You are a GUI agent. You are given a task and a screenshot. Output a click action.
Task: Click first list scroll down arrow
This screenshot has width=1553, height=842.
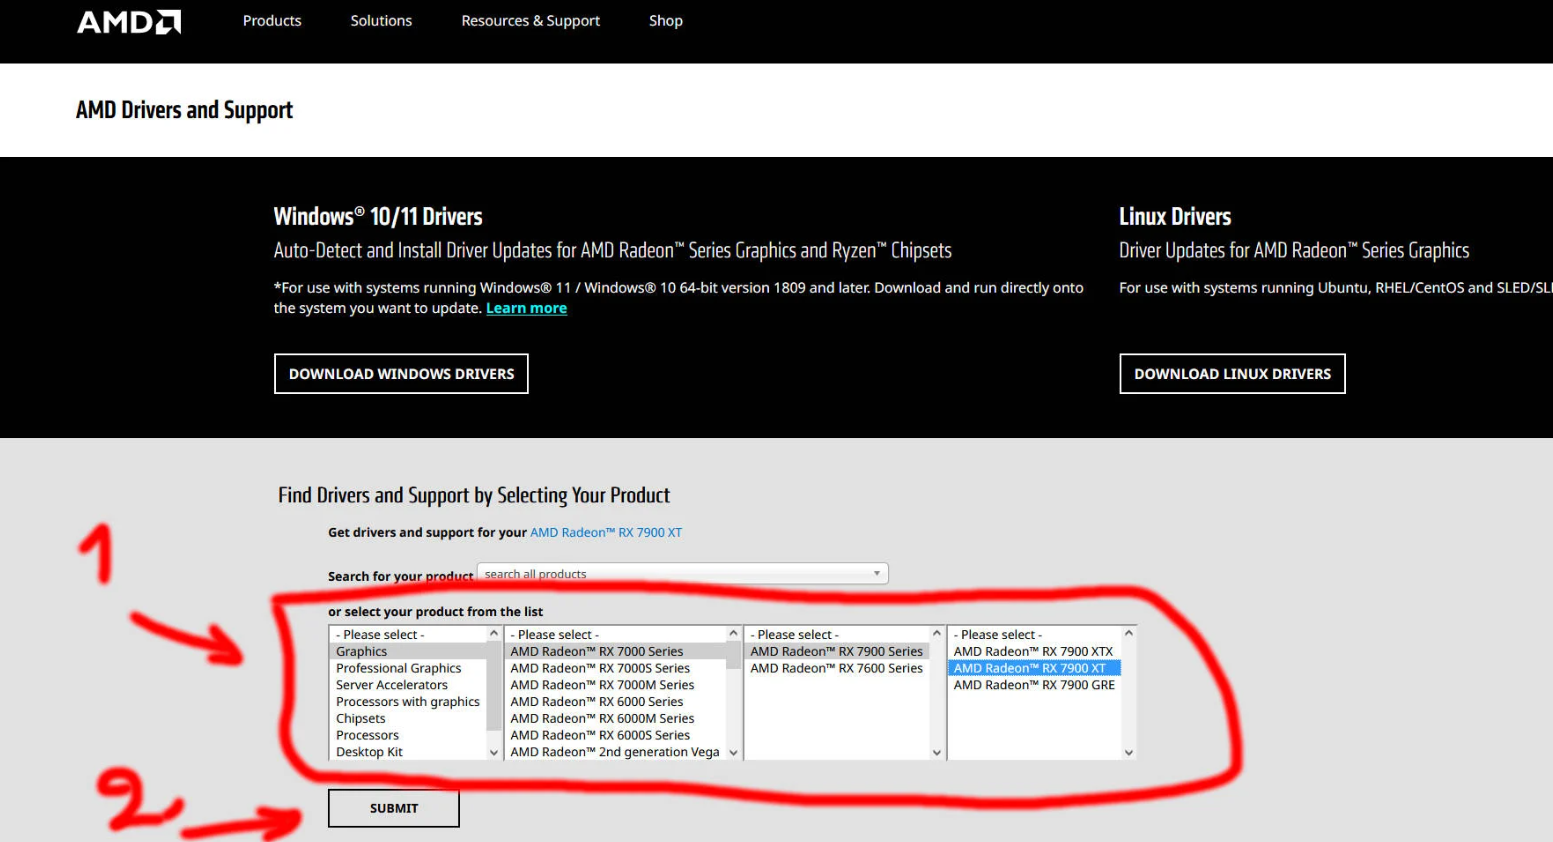coord(494,752)
